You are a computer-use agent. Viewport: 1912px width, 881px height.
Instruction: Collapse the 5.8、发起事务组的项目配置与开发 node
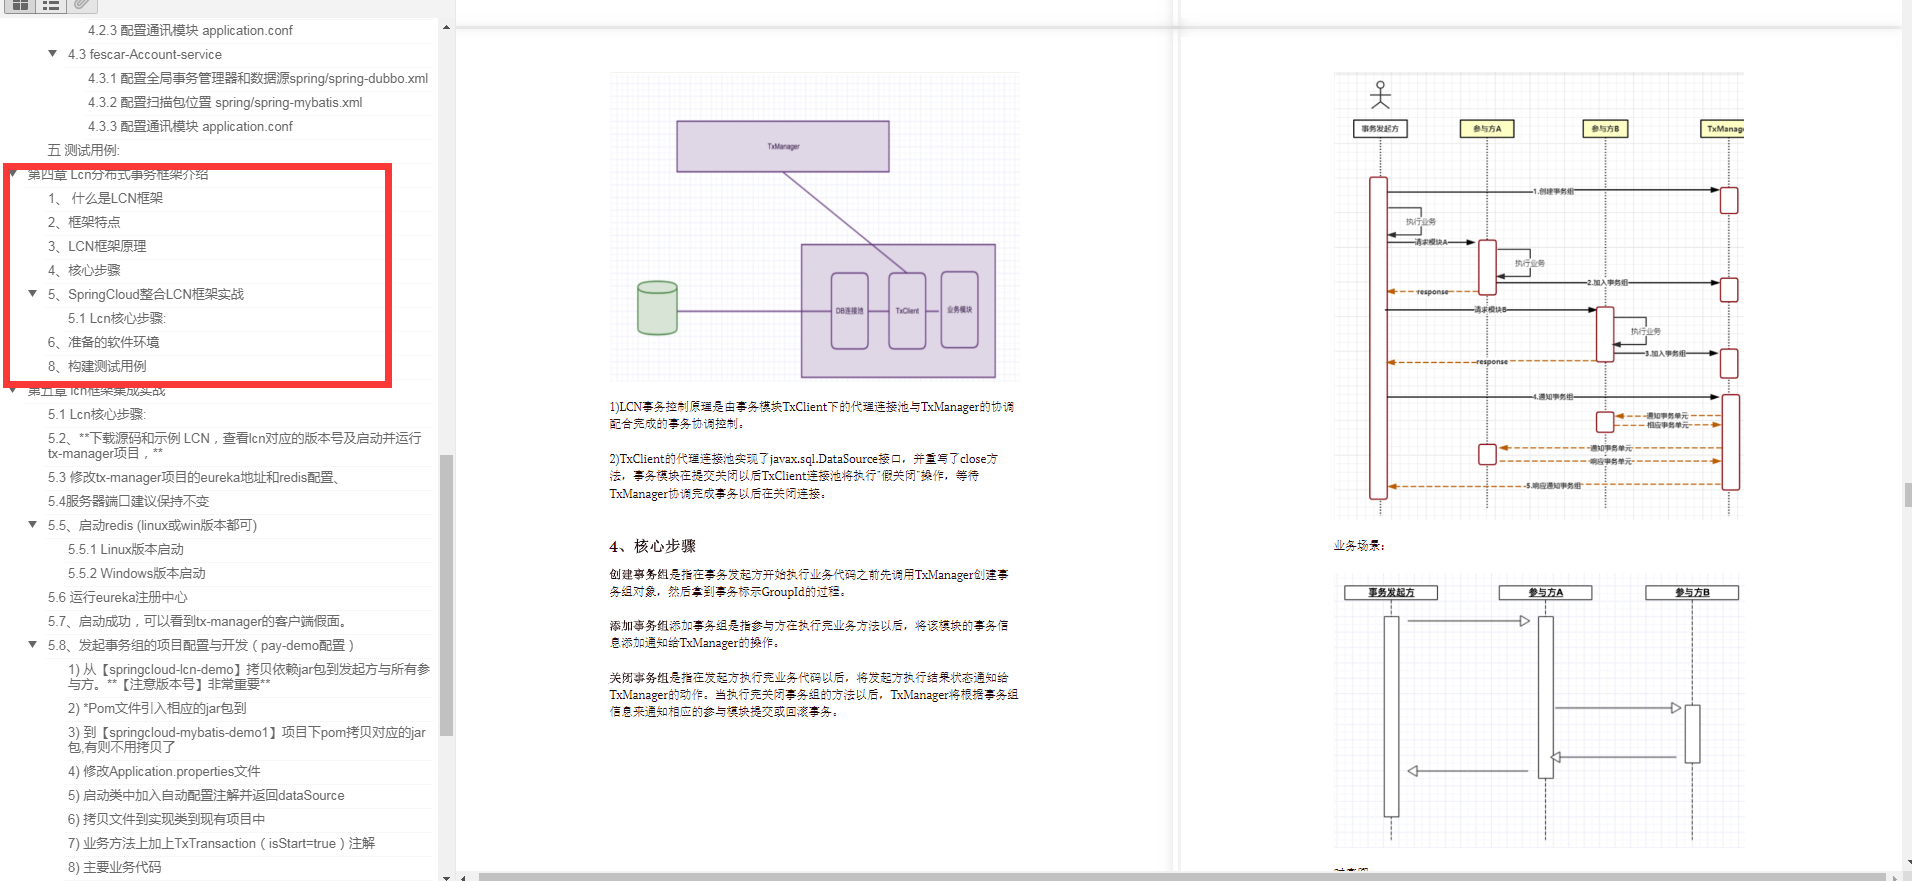pos(32,645)
